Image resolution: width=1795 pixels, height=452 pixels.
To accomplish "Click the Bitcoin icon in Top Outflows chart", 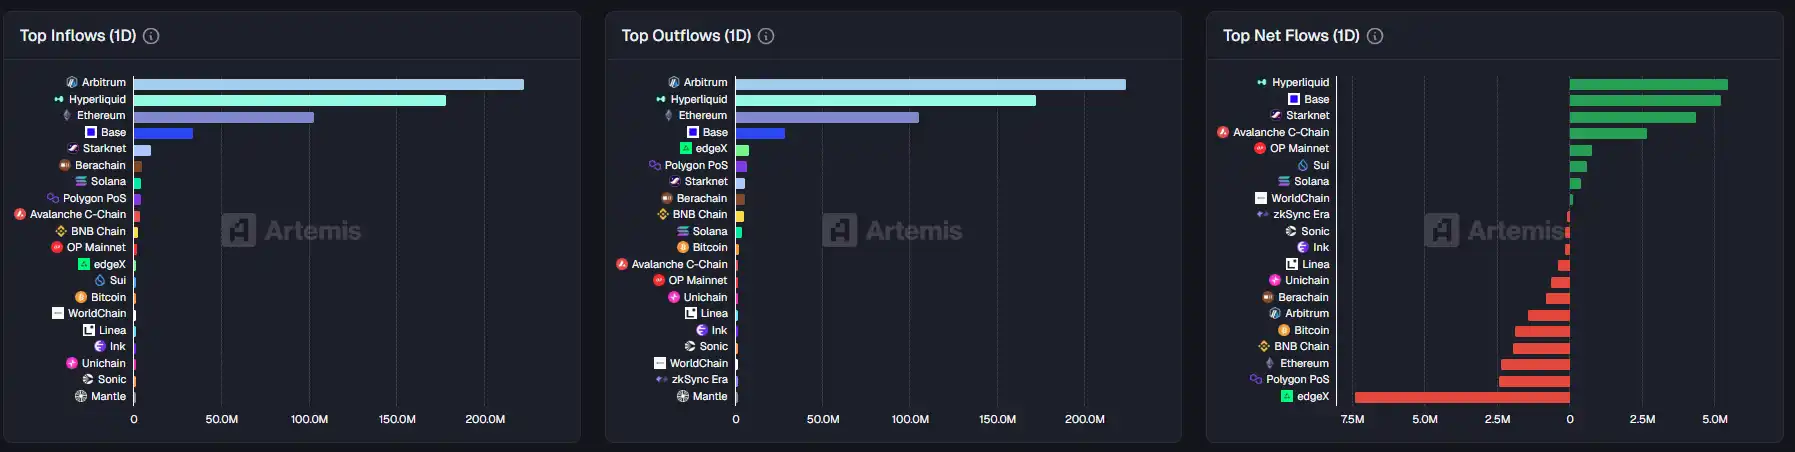I will coord(683,248).
